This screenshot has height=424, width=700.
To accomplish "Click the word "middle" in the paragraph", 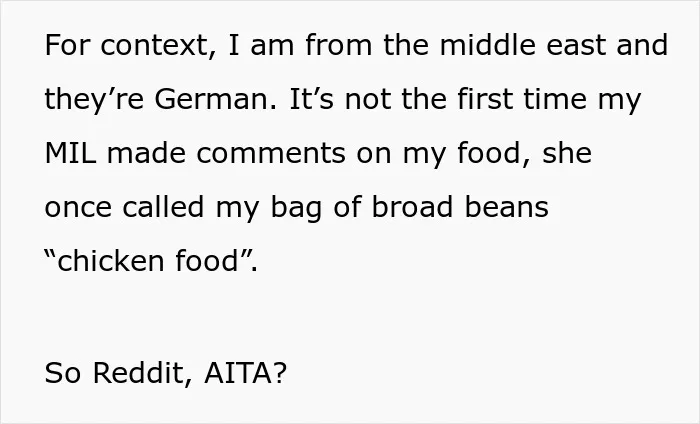I will [488, 45].
